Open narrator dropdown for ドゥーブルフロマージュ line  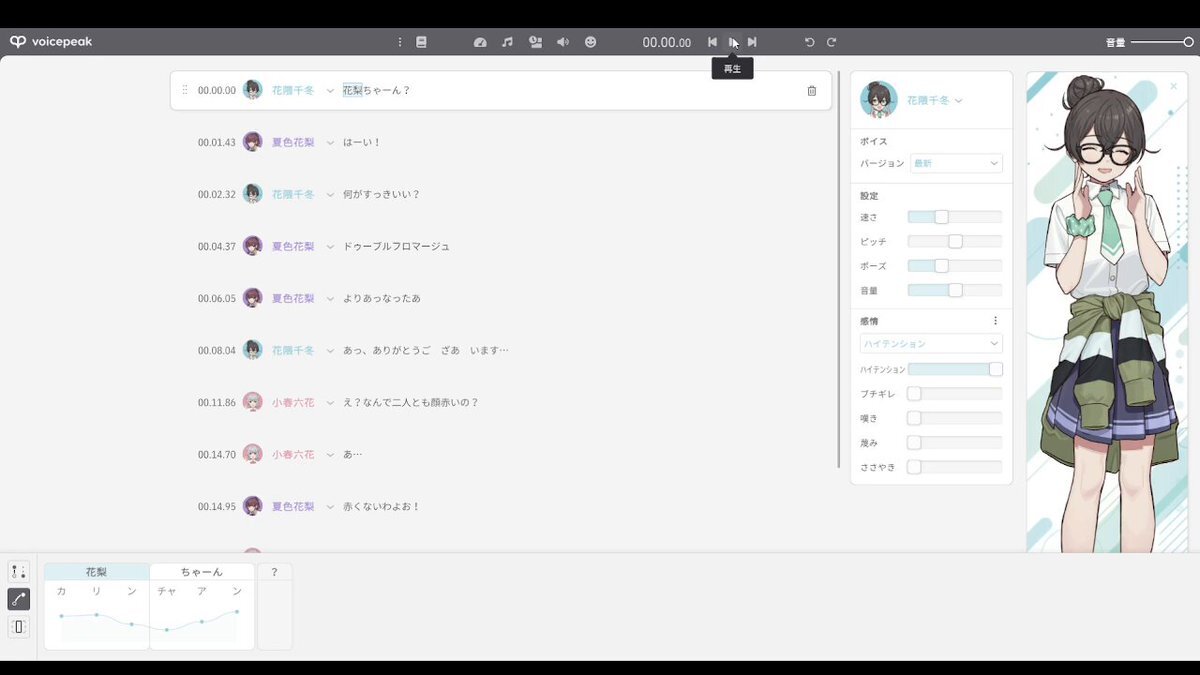coord(330,246)
